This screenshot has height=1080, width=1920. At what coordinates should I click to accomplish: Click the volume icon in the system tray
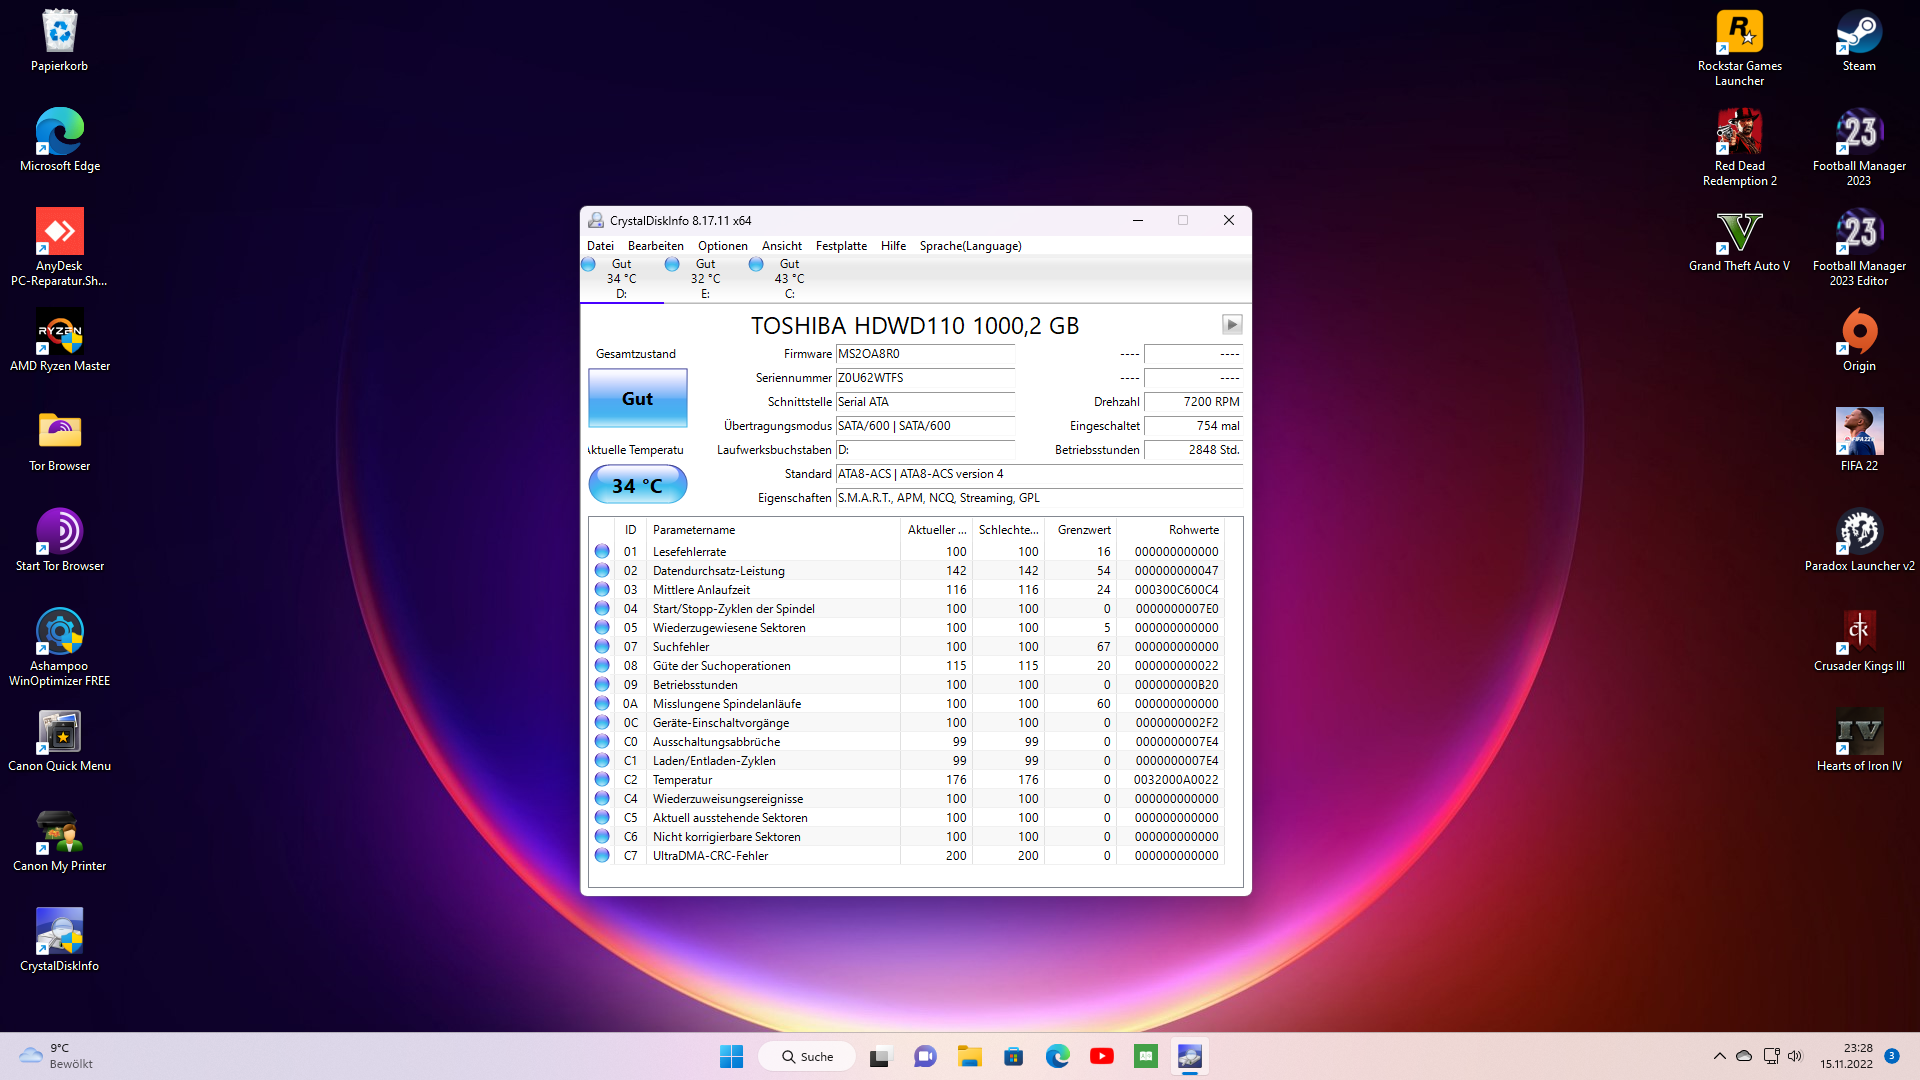point(1797,1056)
